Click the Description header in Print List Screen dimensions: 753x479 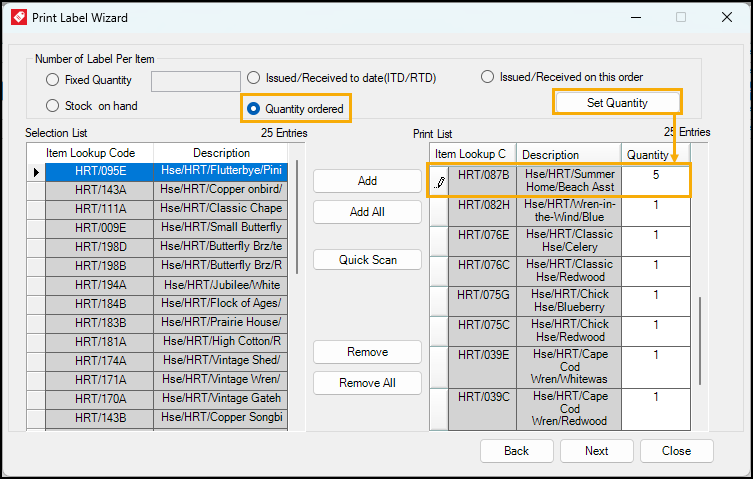click(569, 155)
